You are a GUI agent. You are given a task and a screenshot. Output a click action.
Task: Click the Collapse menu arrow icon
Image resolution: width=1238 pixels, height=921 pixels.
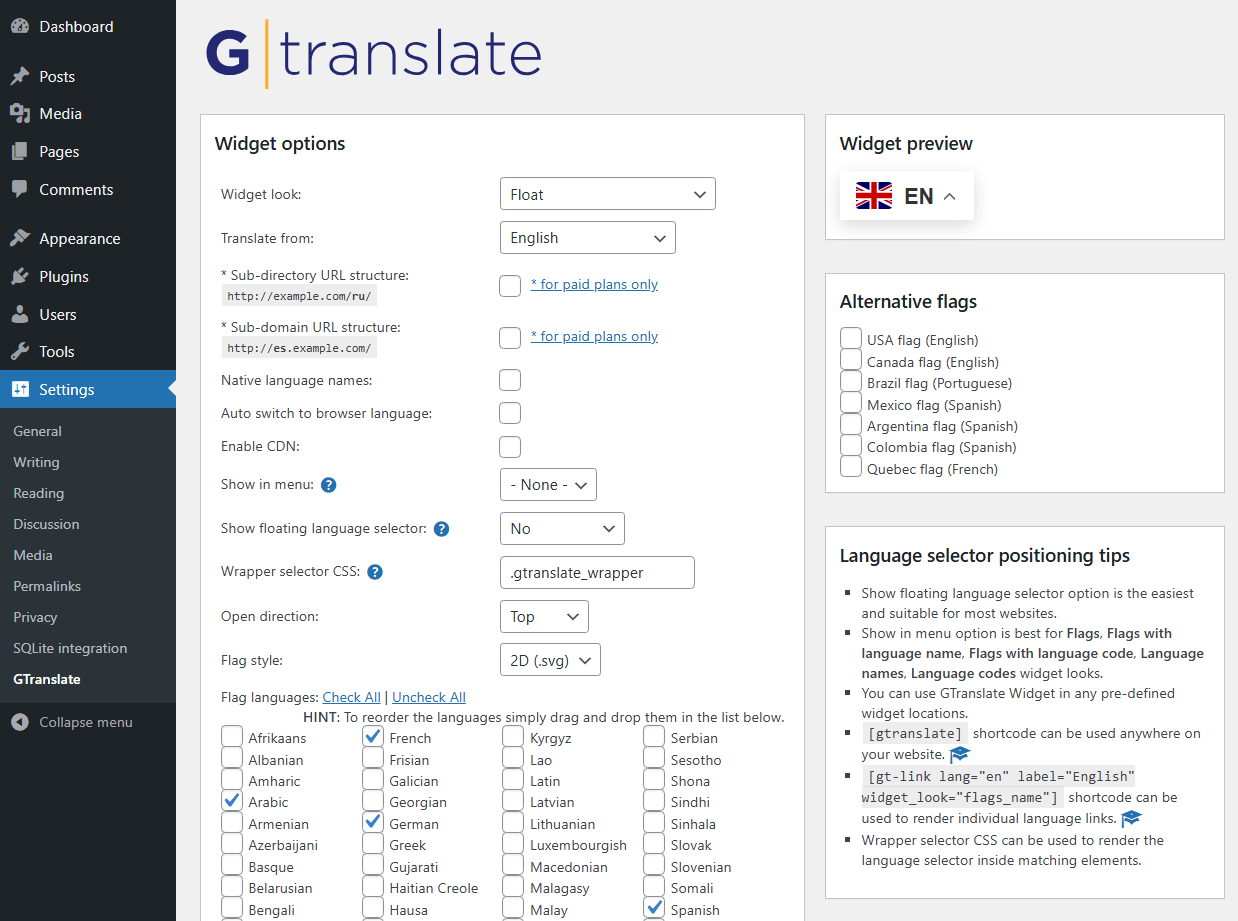(x=20, y=722)
